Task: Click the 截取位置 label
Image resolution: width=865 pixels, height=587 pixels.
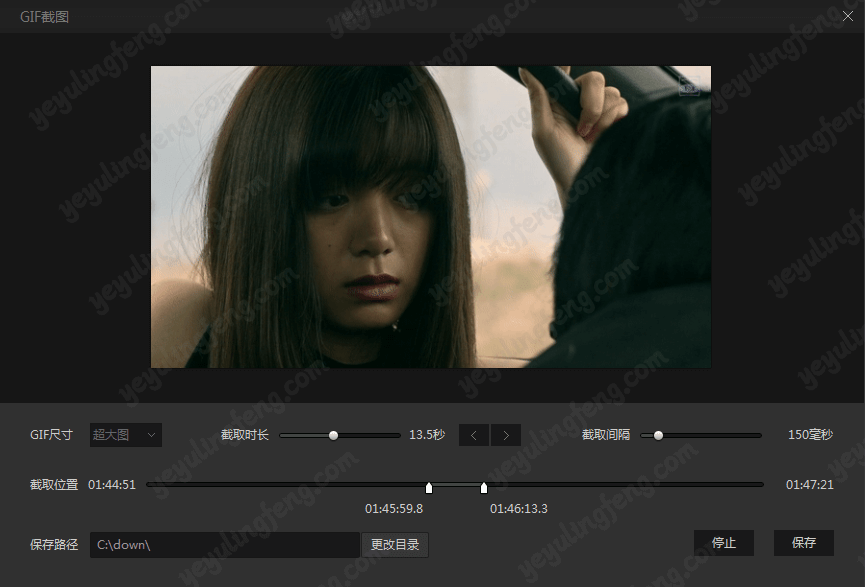Action: point(54,484)
